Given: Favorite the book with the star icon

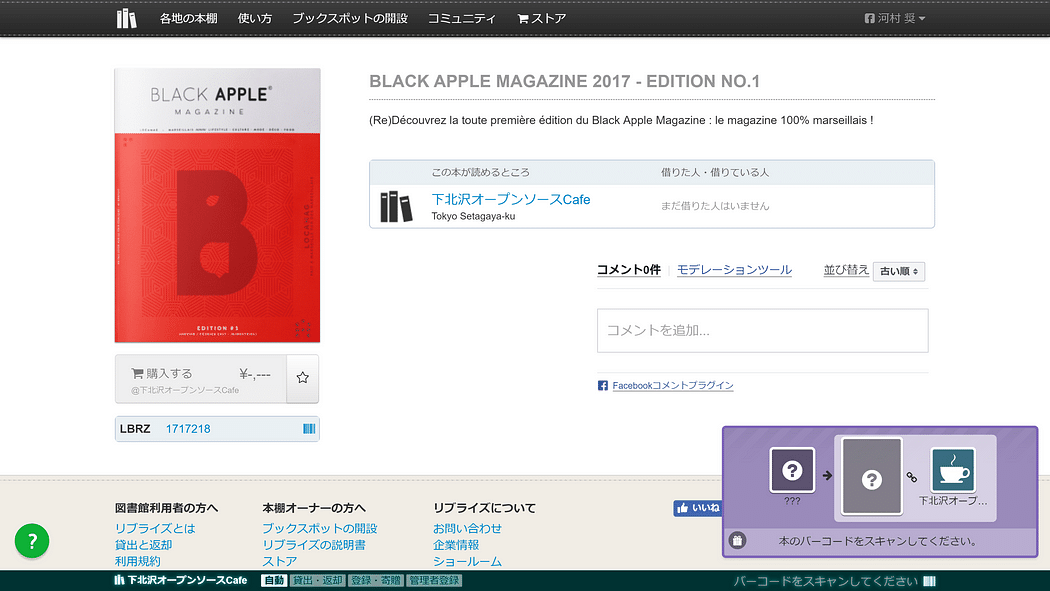Looking at the screenshot, I should [x=303, y=378].
